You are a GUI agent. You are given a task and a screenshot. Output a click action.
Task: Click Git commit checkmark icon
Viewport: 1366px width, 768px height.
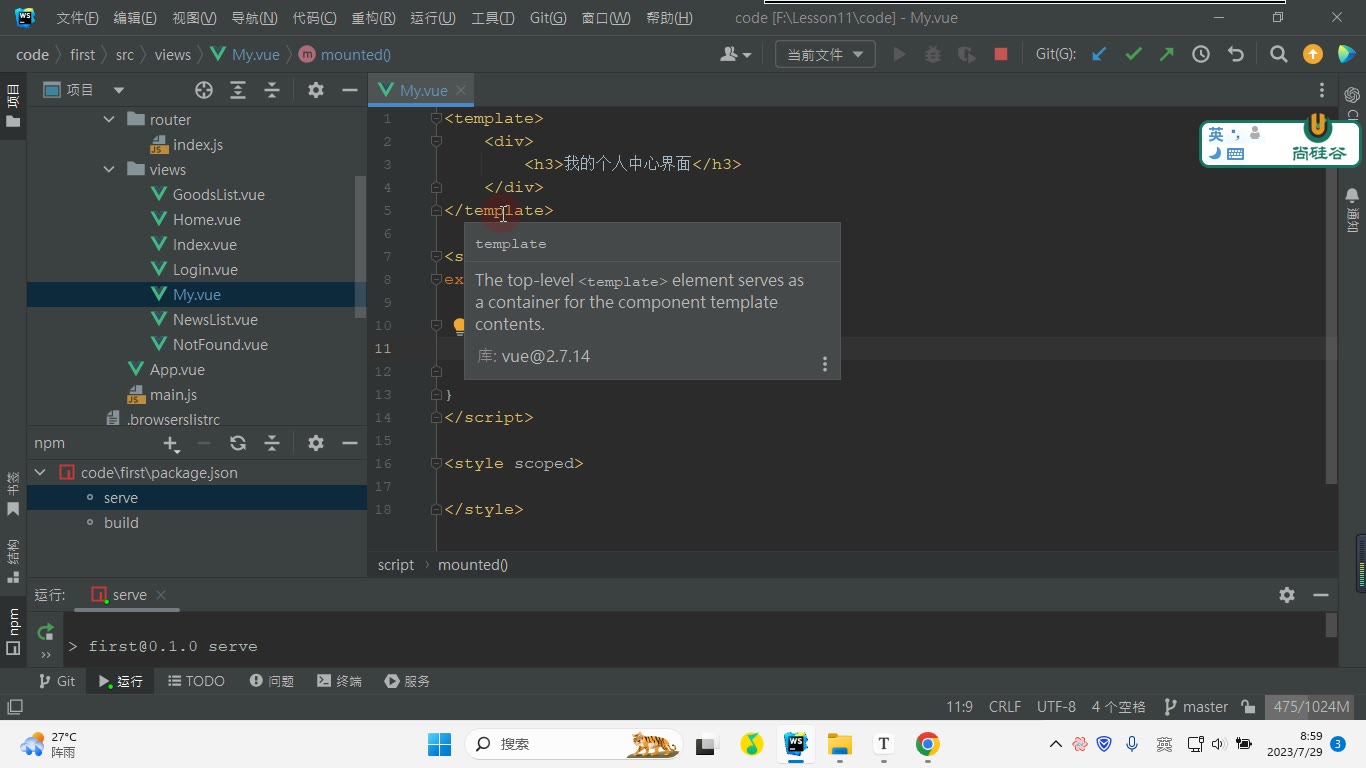point(1133,55)
